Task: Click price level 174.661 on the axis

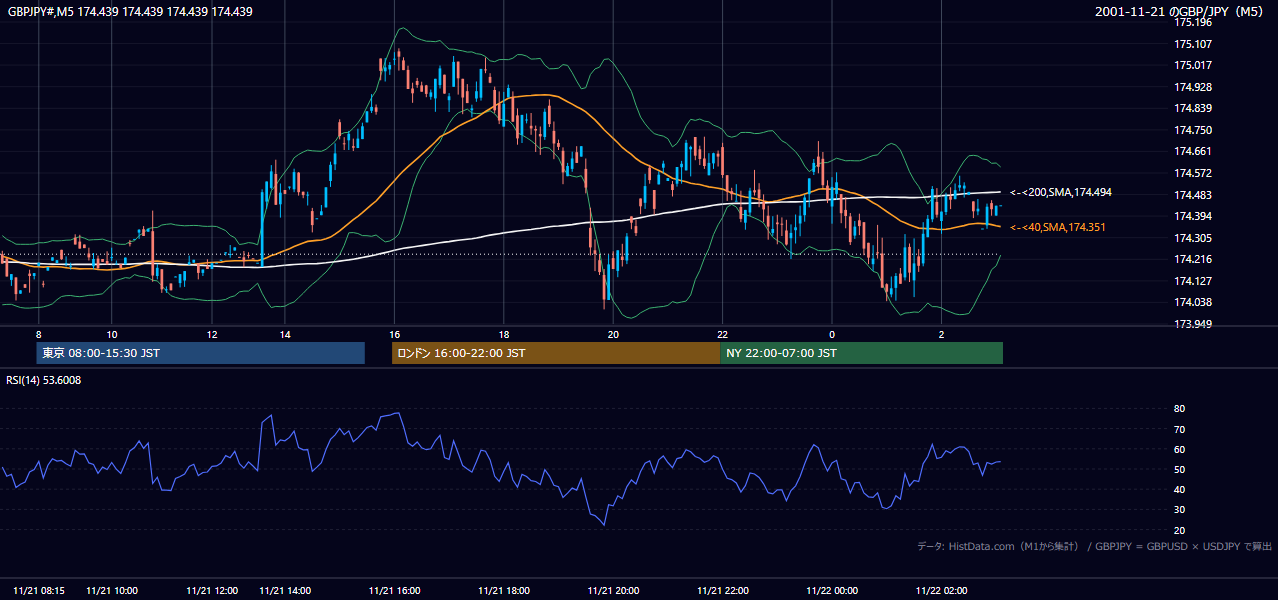Action: (x=1193, y=151)
